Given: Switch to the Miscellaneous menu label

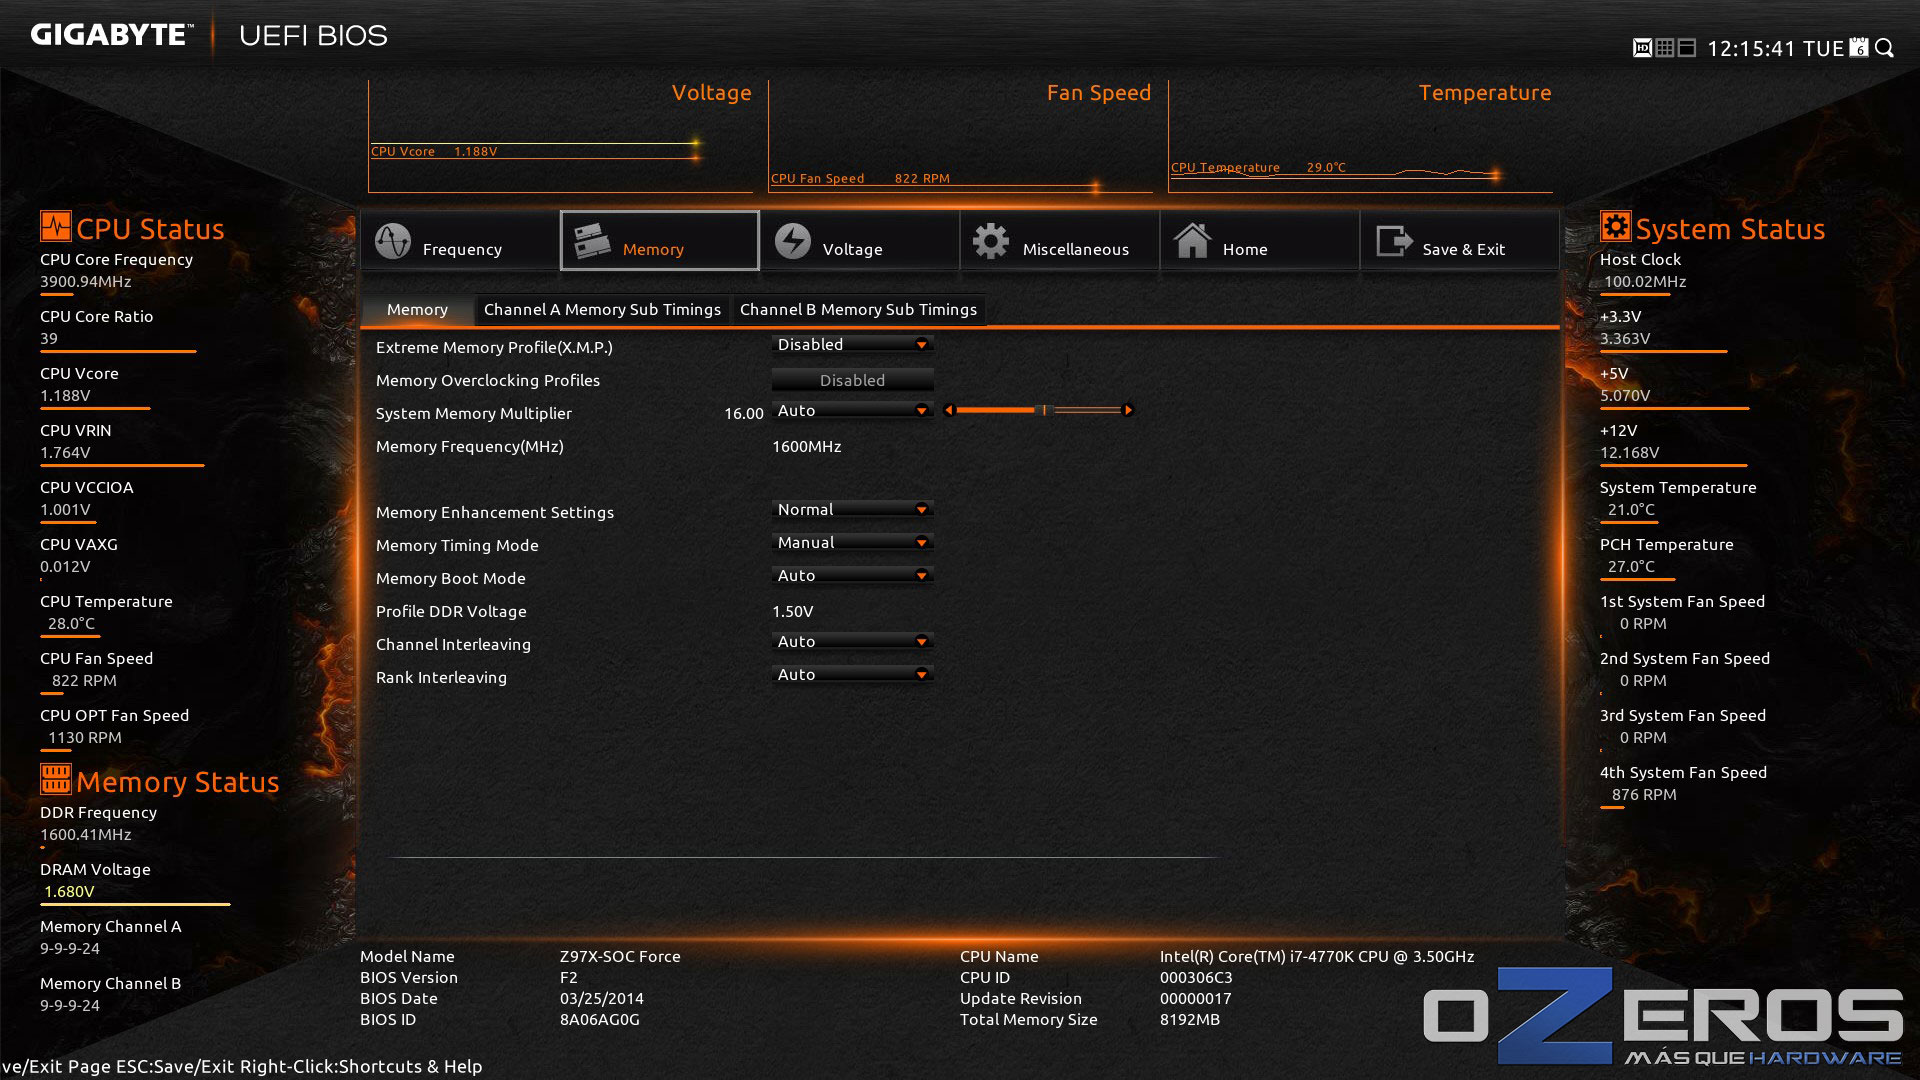Looking at the screenshot, I should [1076, 249].
